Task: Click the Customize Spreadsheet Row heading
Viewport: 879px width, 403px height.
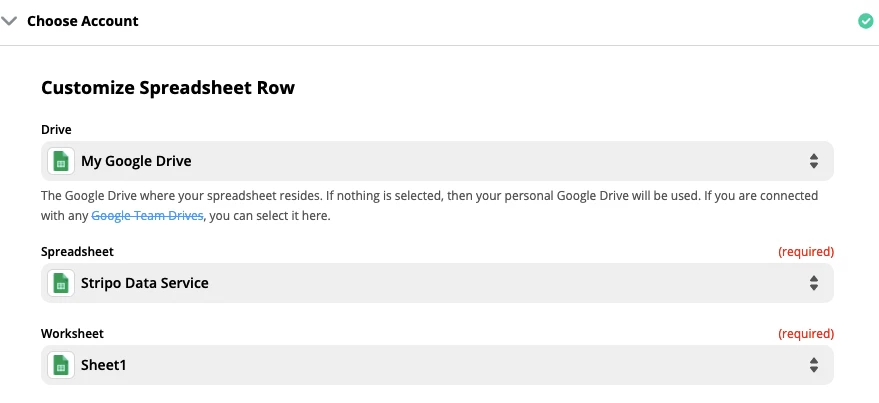Action: coord(168,88)
